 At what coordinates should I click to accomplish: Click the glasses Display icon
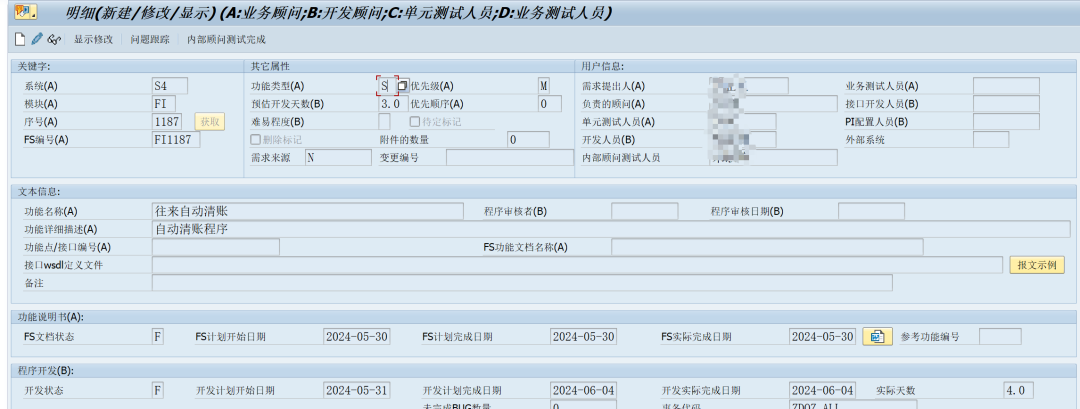54,39
